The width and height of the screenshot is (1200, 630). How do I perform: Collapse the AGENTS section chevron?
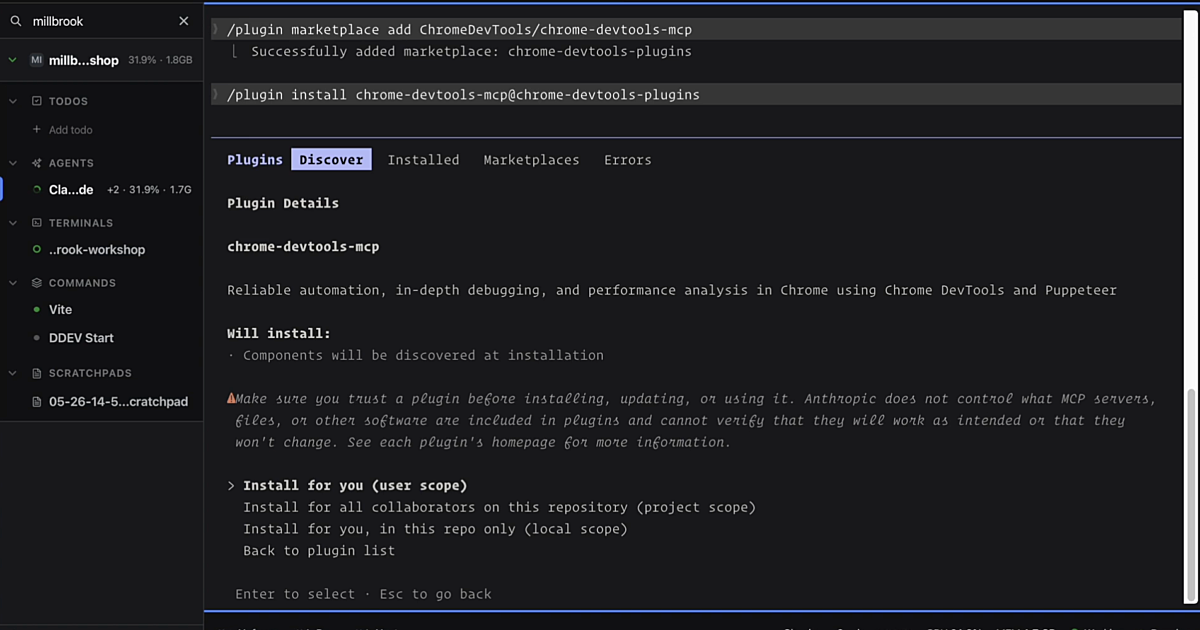pos(13,163)
